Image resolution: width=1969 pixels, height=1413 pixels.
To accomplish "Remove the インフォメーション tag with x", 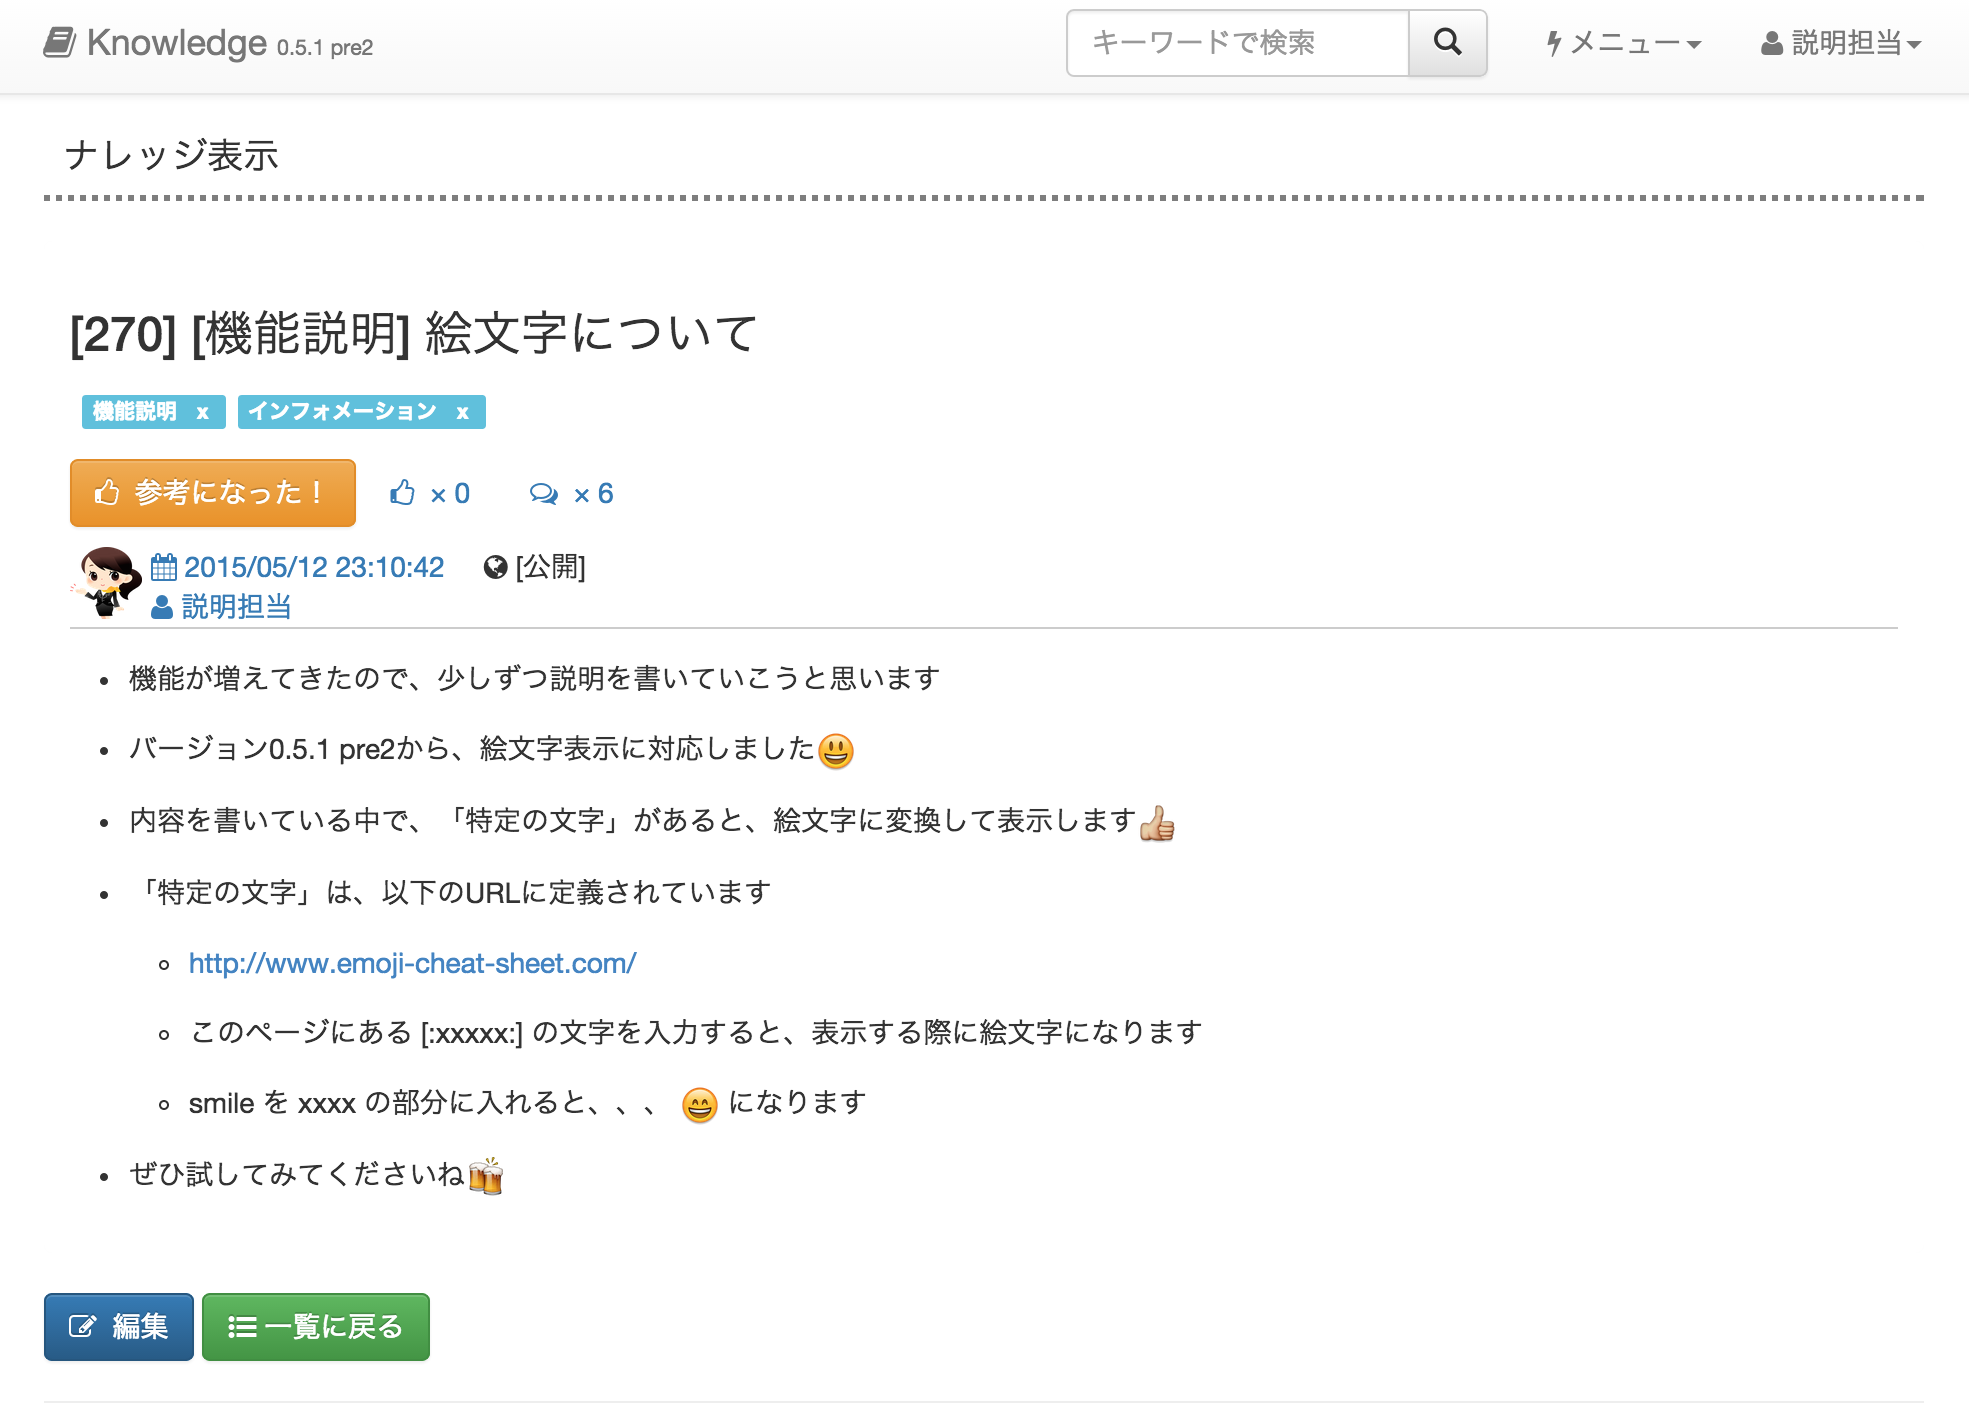I will (x=462, y=412).
